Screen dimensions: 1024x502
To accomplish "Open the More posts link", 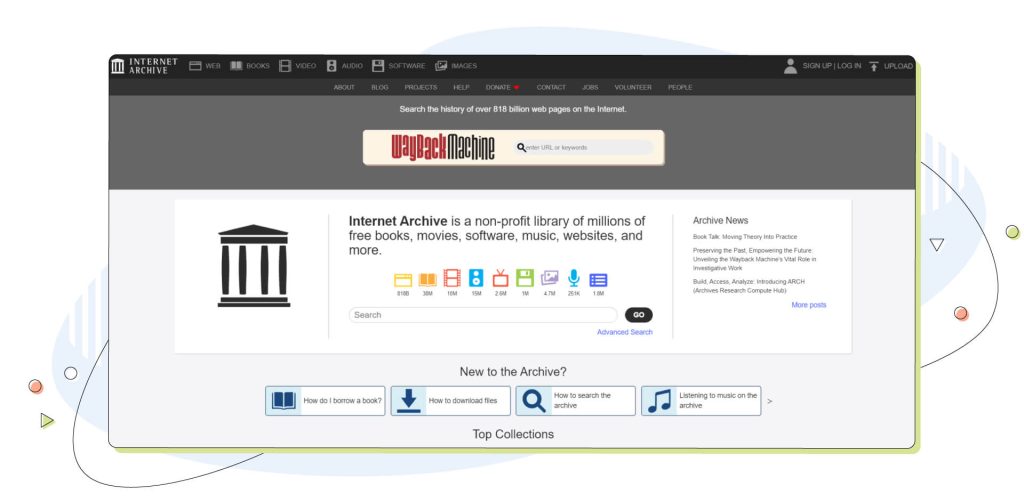I will click(x=808, y=305).
